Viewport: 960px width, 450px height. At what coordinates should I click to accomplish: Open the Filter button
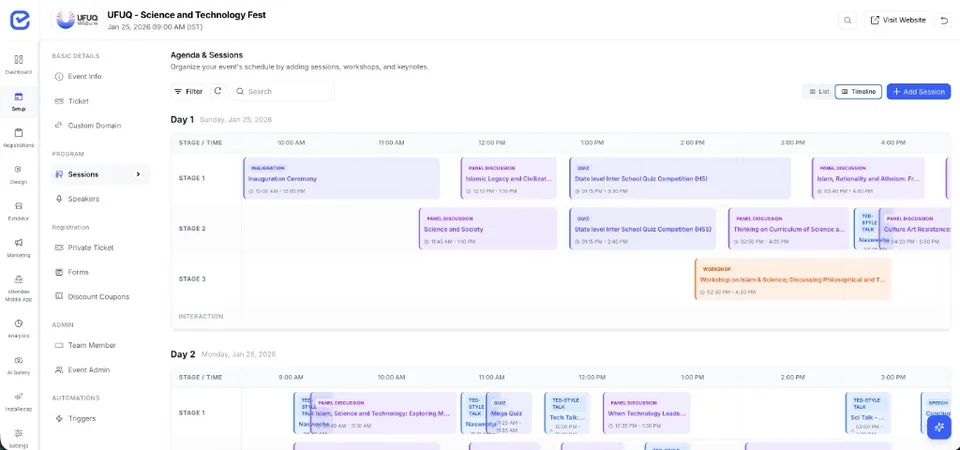188,91
